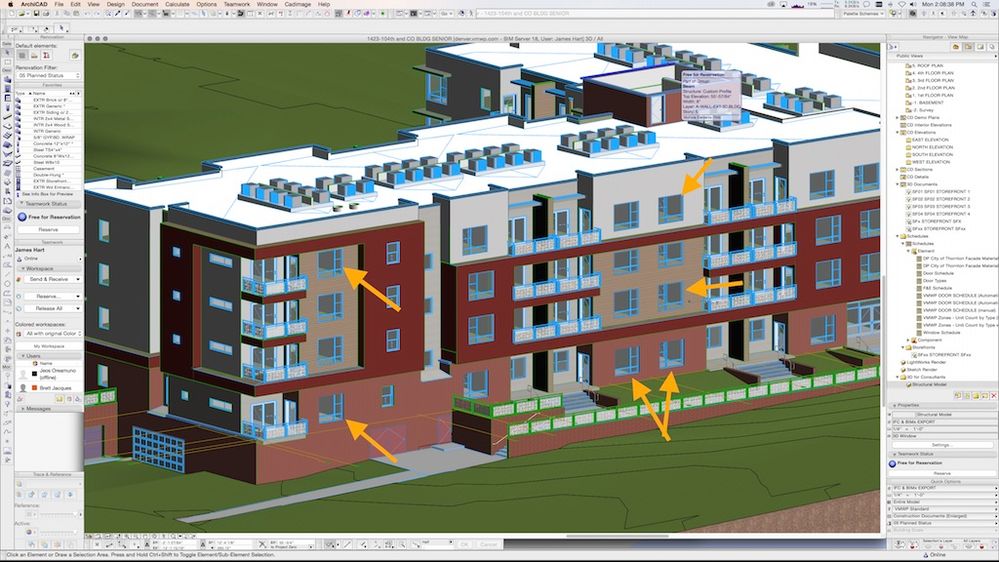Open the Sketch Render view

coord(918,370)
